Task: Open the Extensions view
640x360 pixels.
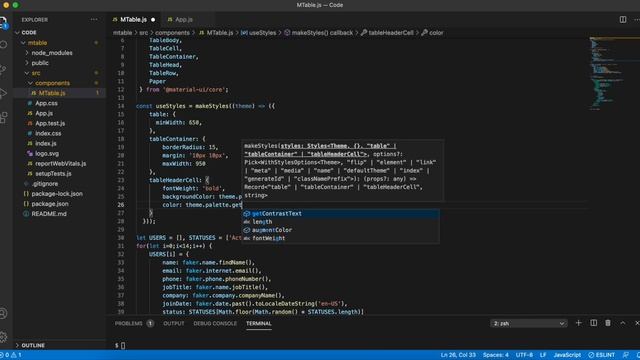Action: 4,118
